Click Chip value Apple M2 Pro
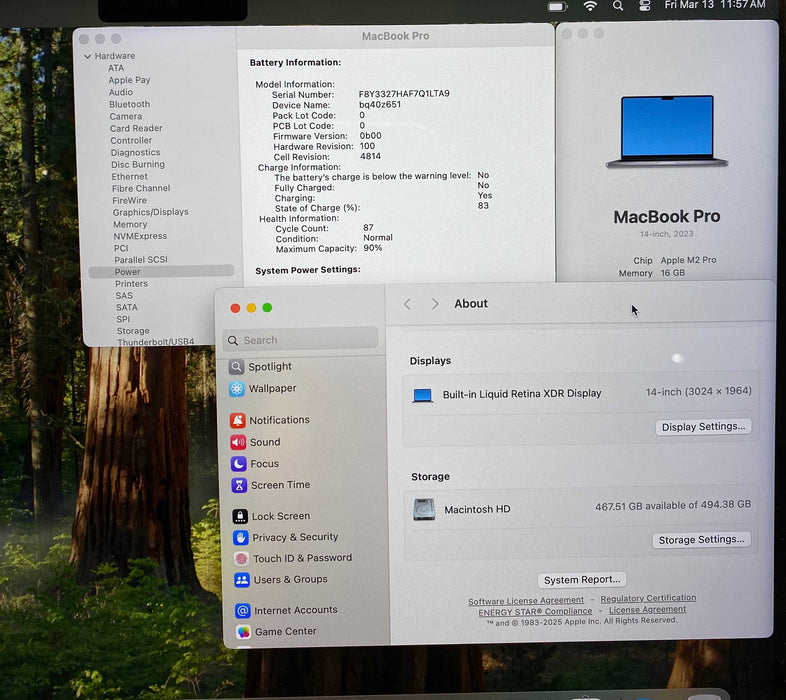The height and width of the screenshot is (700, 786). tap(688, 260)
